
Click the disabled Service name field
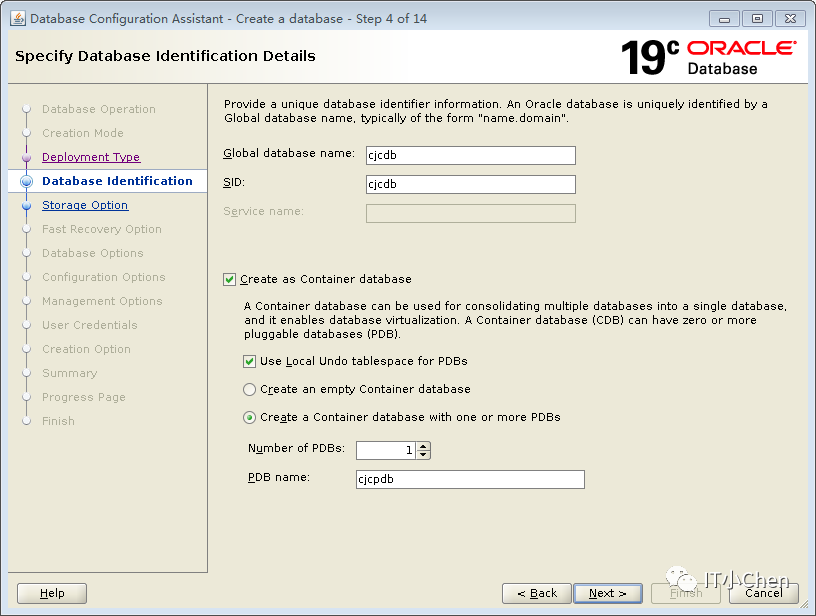470,213
